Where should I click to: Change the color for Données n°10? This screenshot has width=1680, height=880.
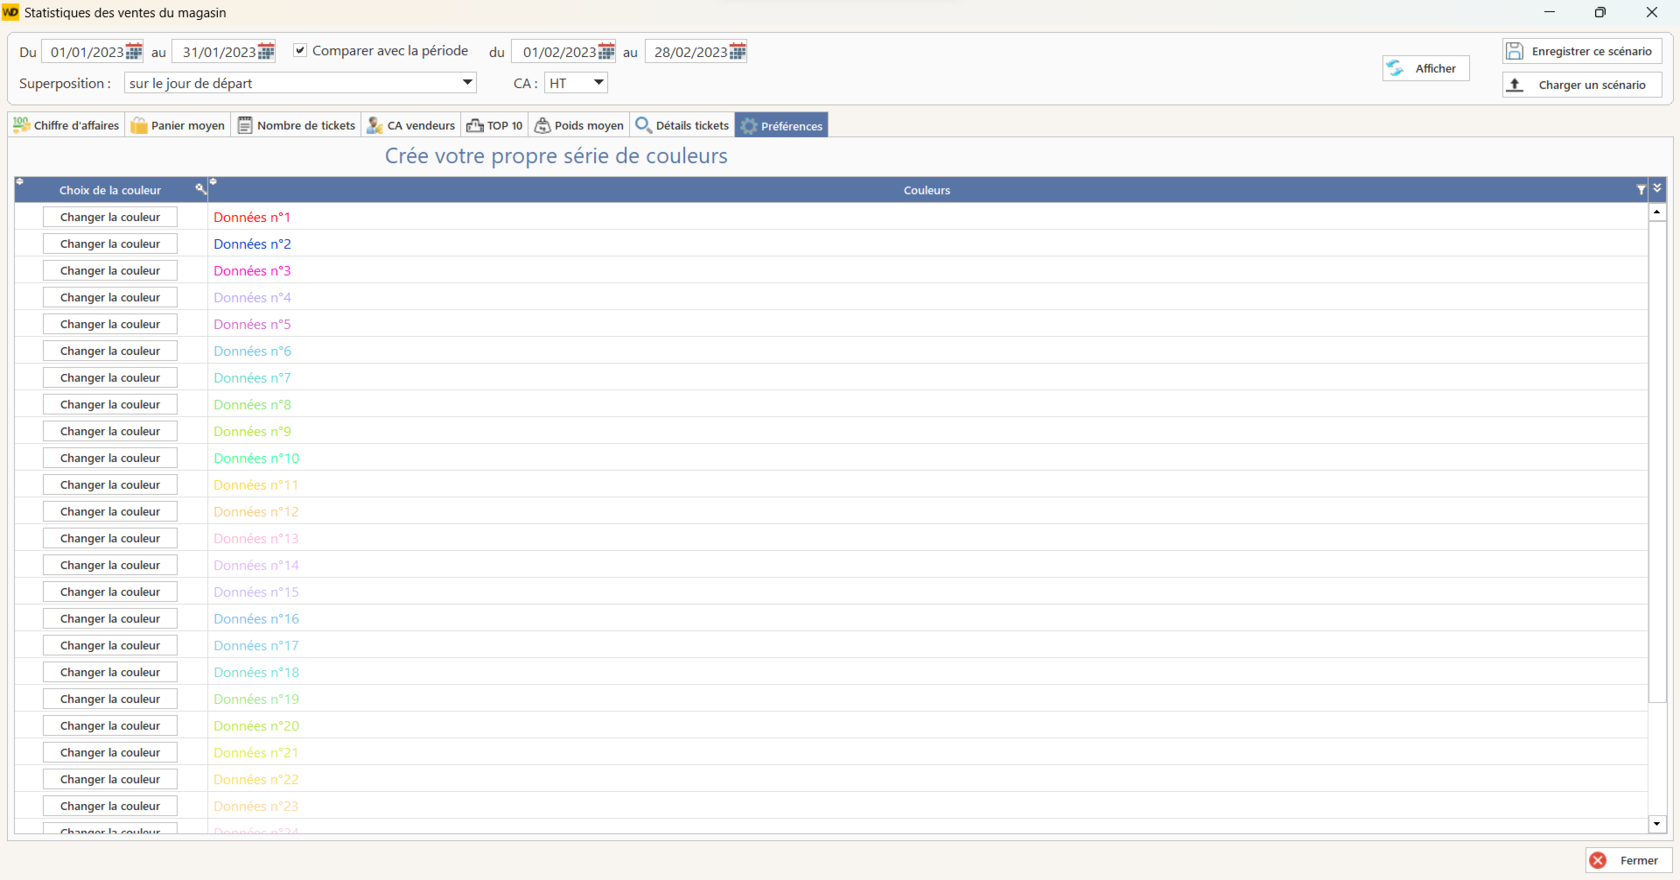coord(110,458)
